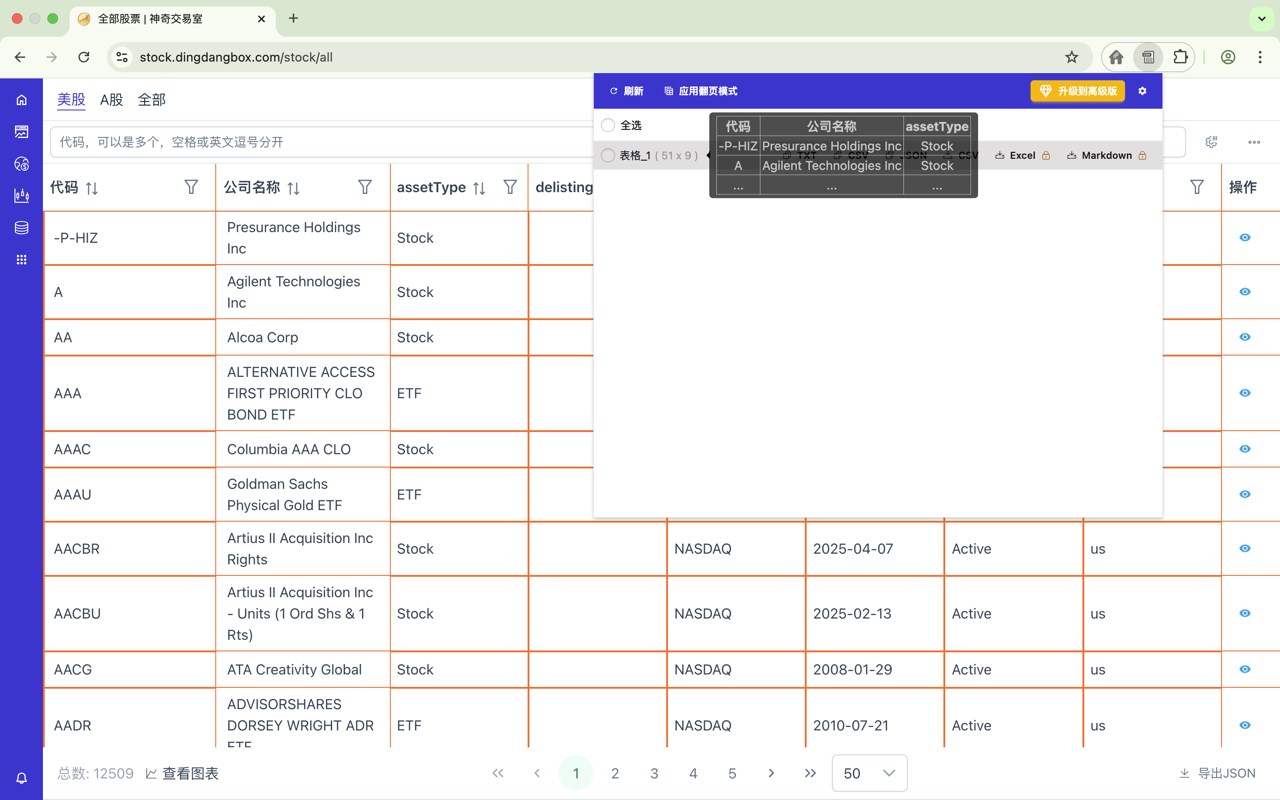Open a new browser tab
This screenshot has width=1280, height=800.
[x=293, y=18]
